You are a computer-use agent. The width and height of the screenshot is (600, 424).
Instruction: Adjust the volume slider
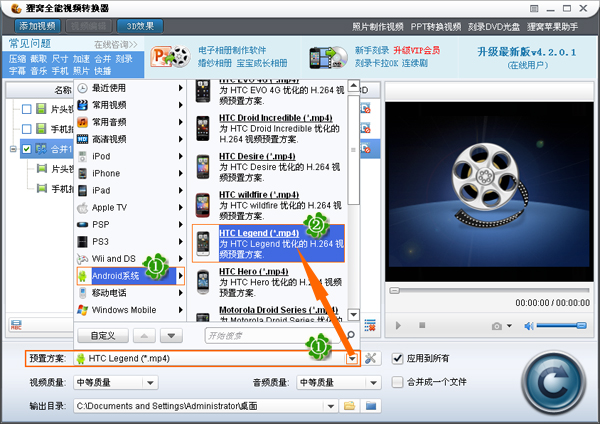[x=561, y=326]
